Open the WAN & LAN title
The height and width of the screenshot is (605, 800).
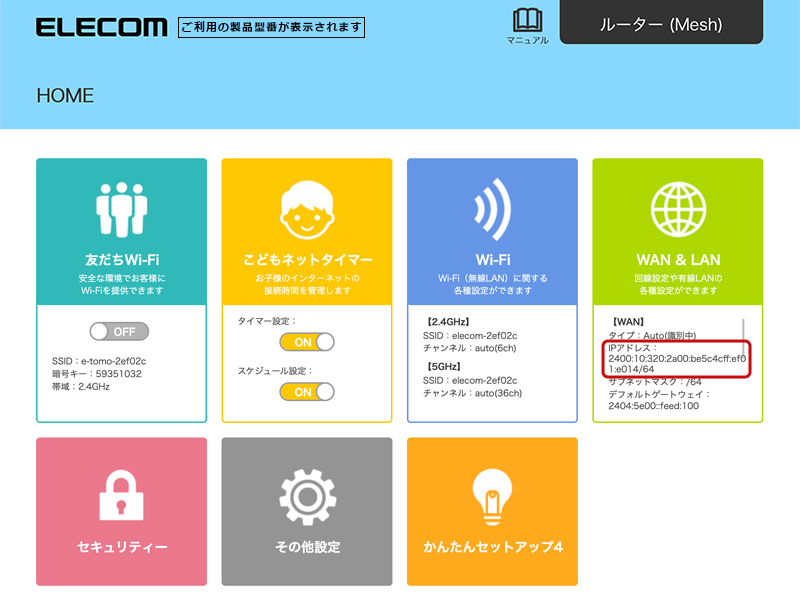pyautogui.click(x=678, y=260)
